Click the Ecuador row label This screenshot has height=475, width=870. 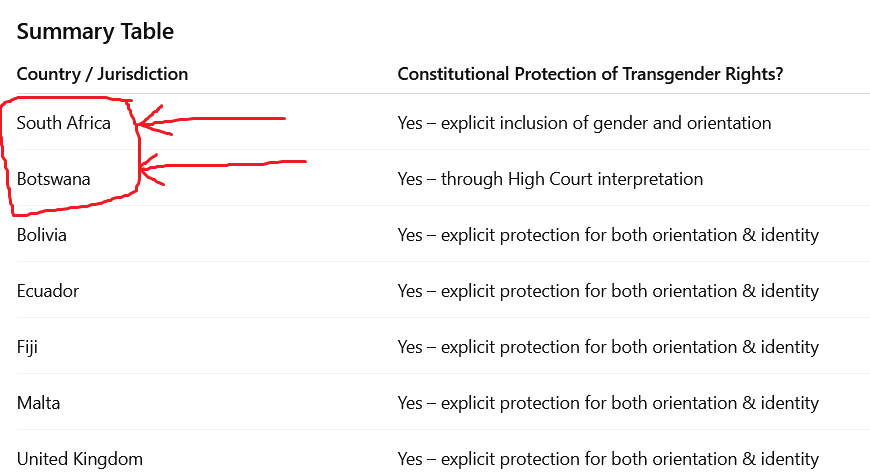point(48,291)
